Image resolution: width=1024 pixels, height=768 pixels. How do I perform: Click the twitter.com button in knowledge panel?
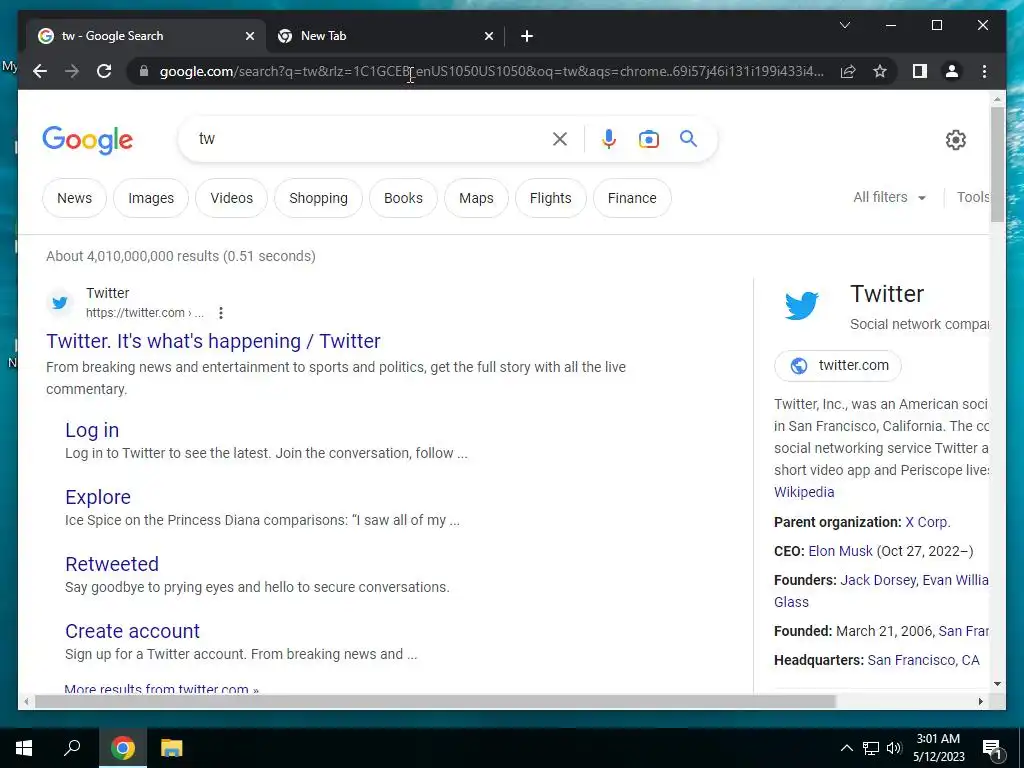point(838,366)
